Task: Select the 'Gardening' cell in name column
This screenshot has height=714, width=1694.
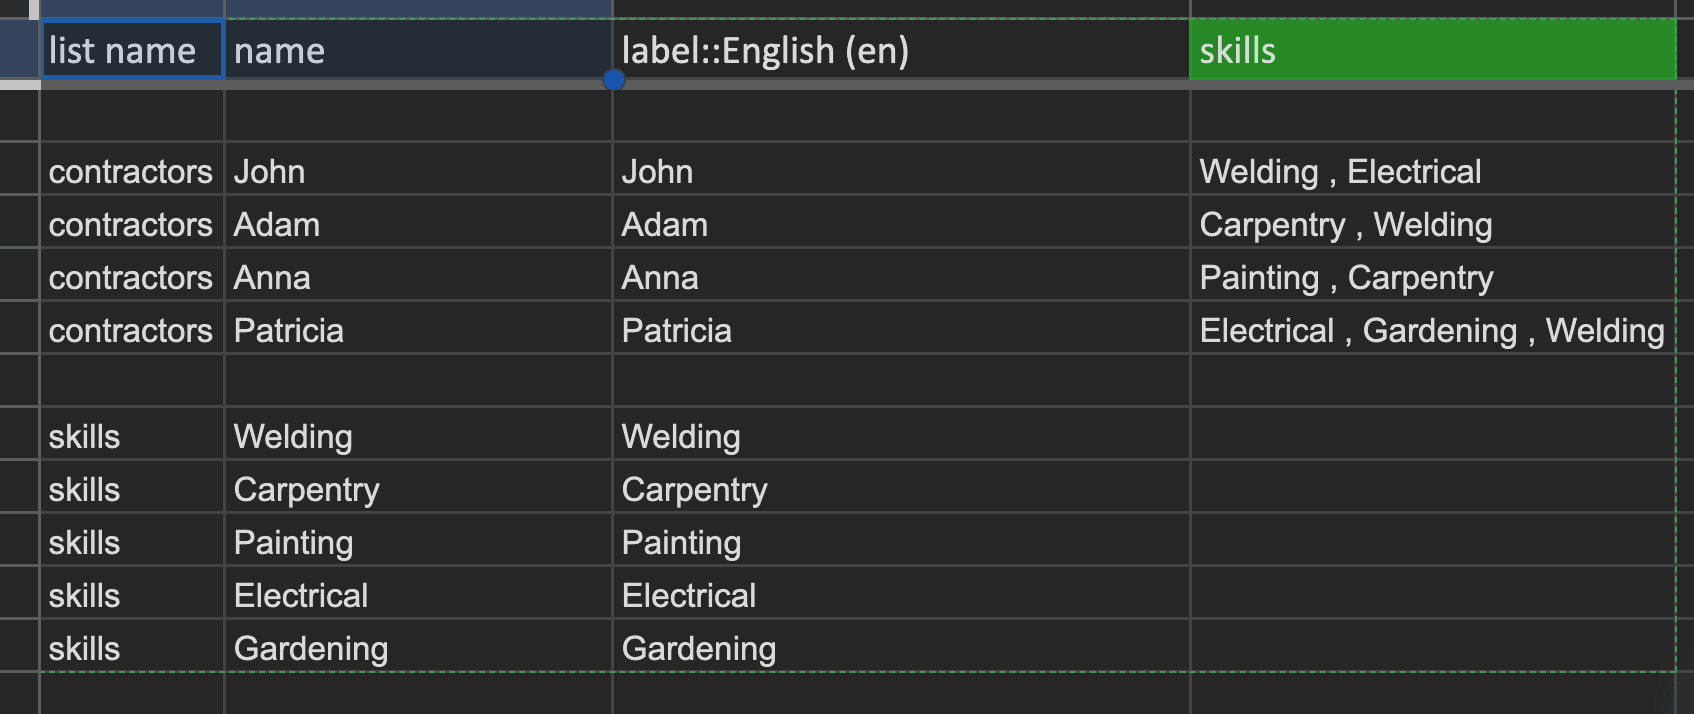Action: click(418, 646)
